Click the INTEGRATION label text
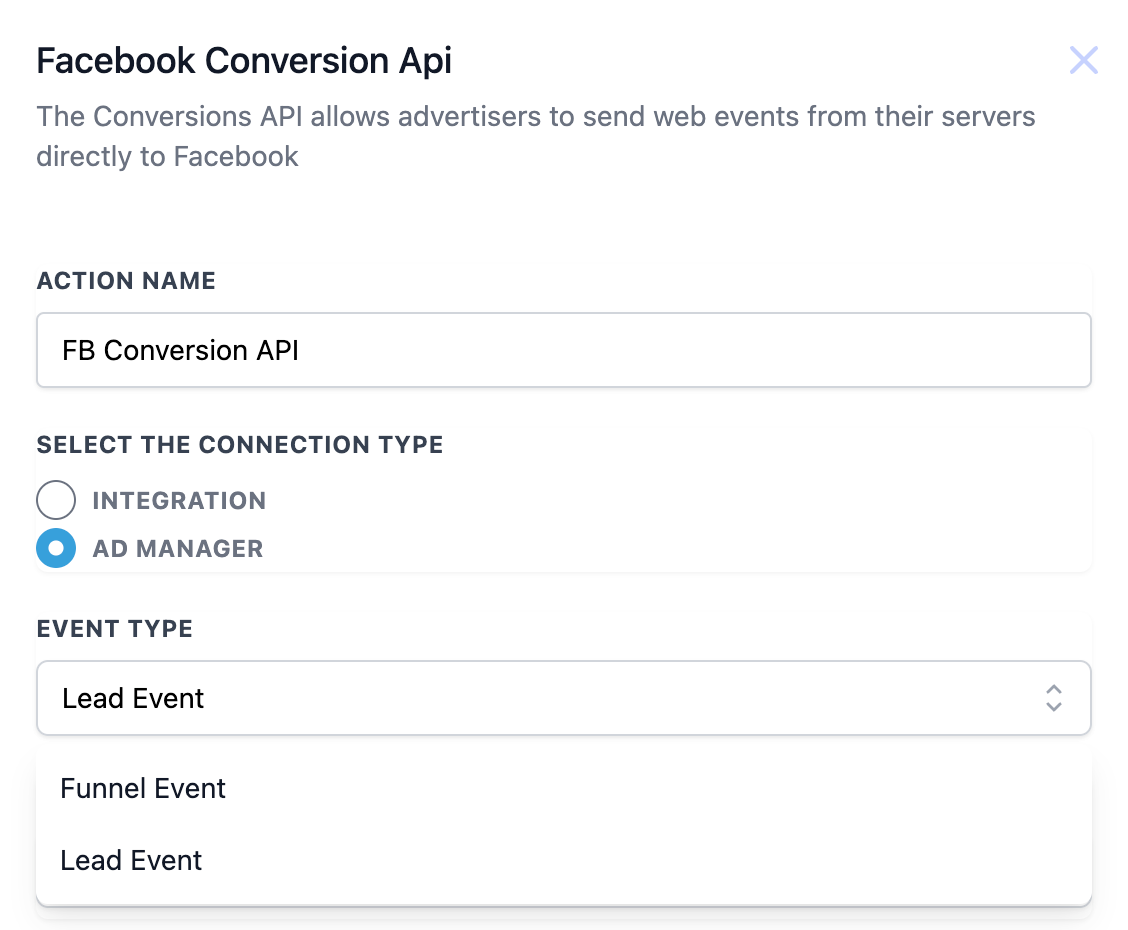1128x930 pixels. pos(179,501)
